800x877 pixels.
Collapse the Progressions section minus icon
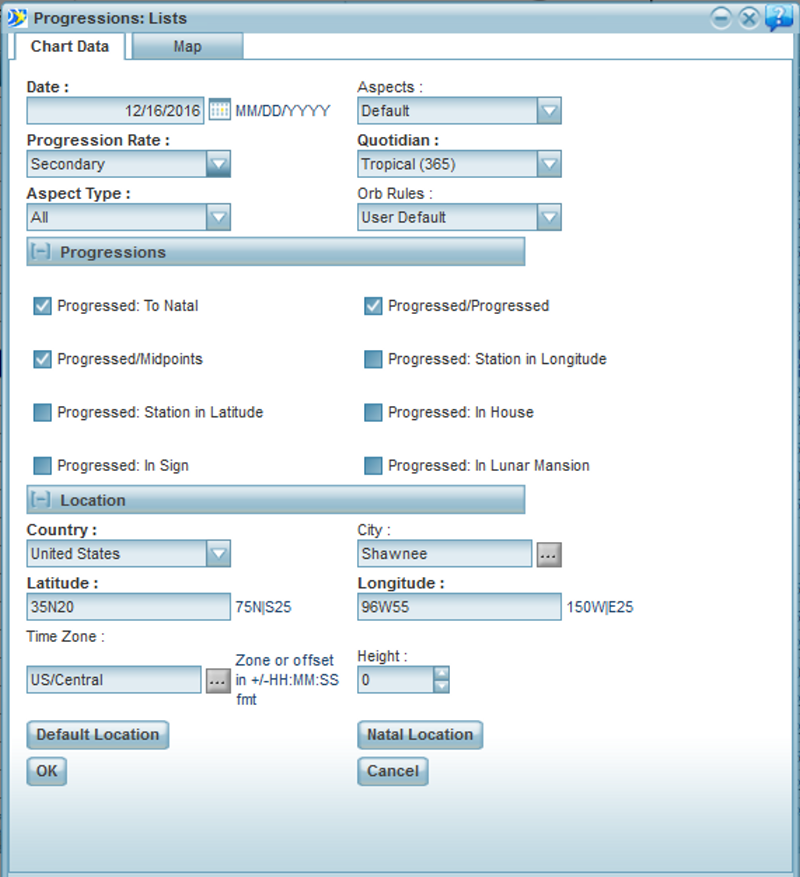(40, 252)
